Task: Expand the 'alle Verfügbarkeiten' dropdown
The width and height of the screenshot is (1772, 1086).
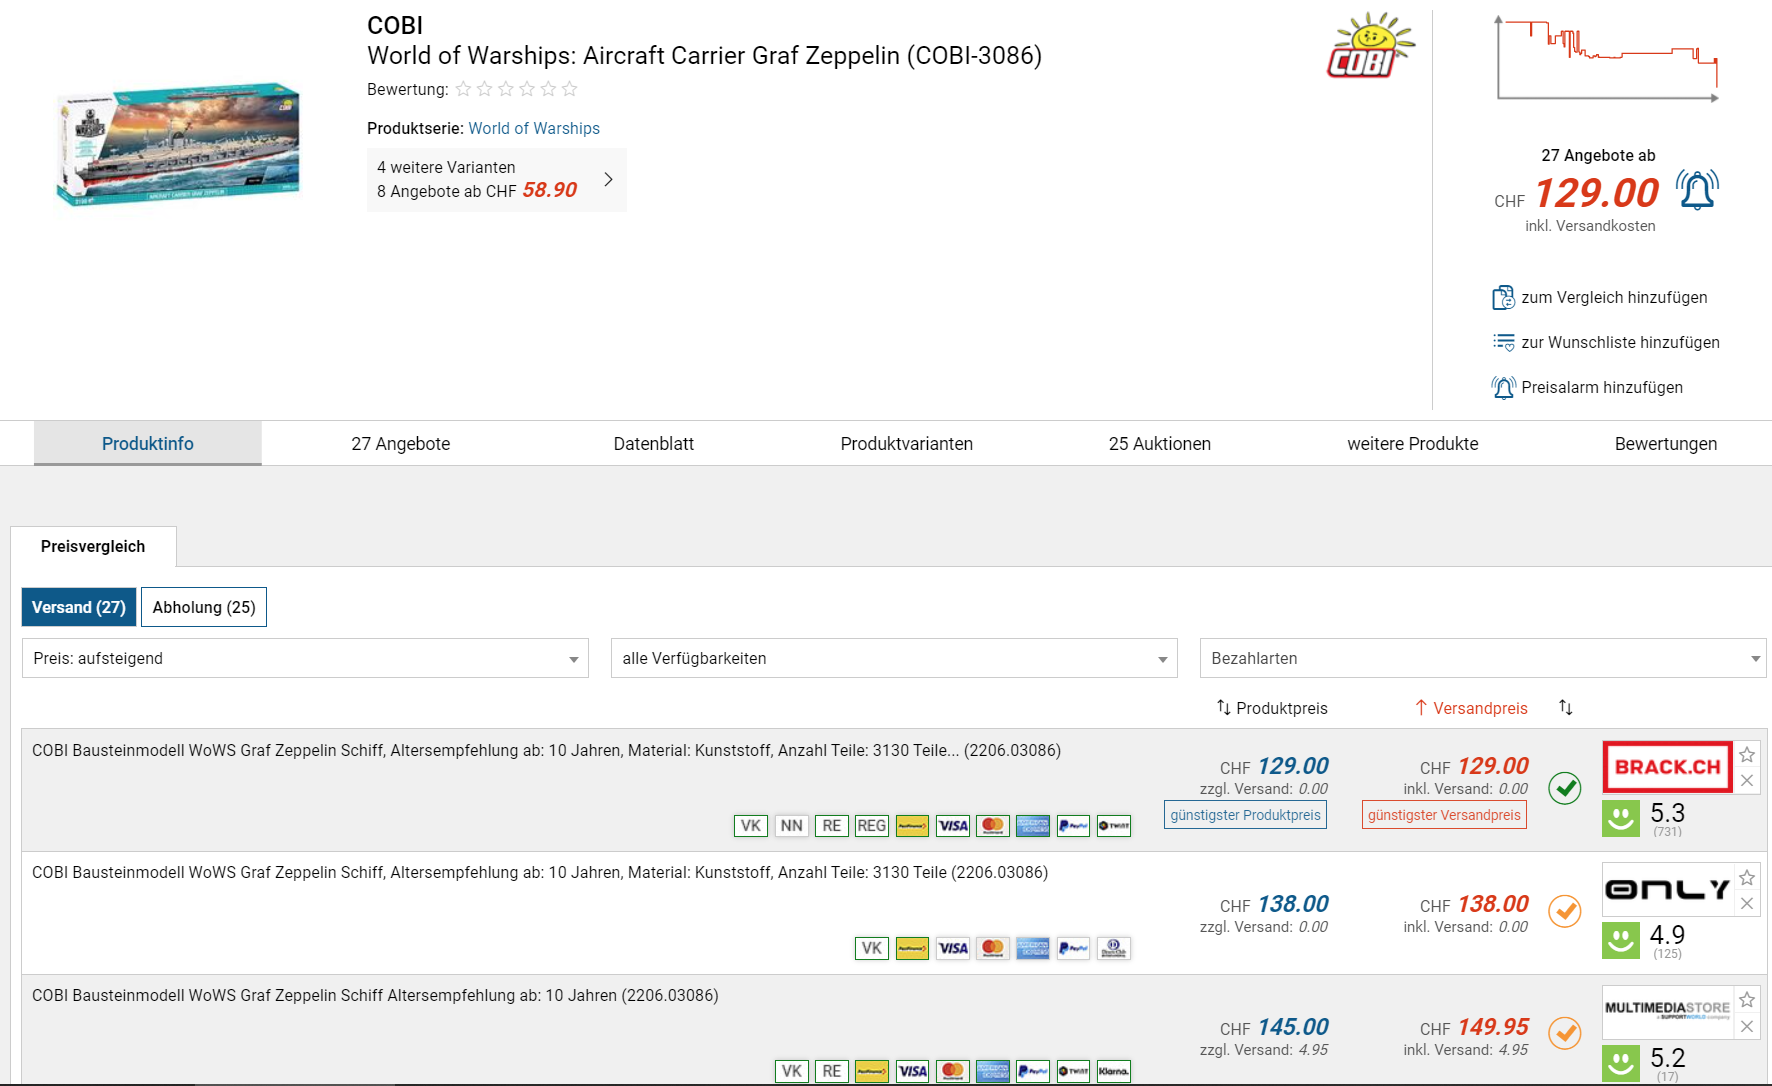Action: [x=893, y=658]
